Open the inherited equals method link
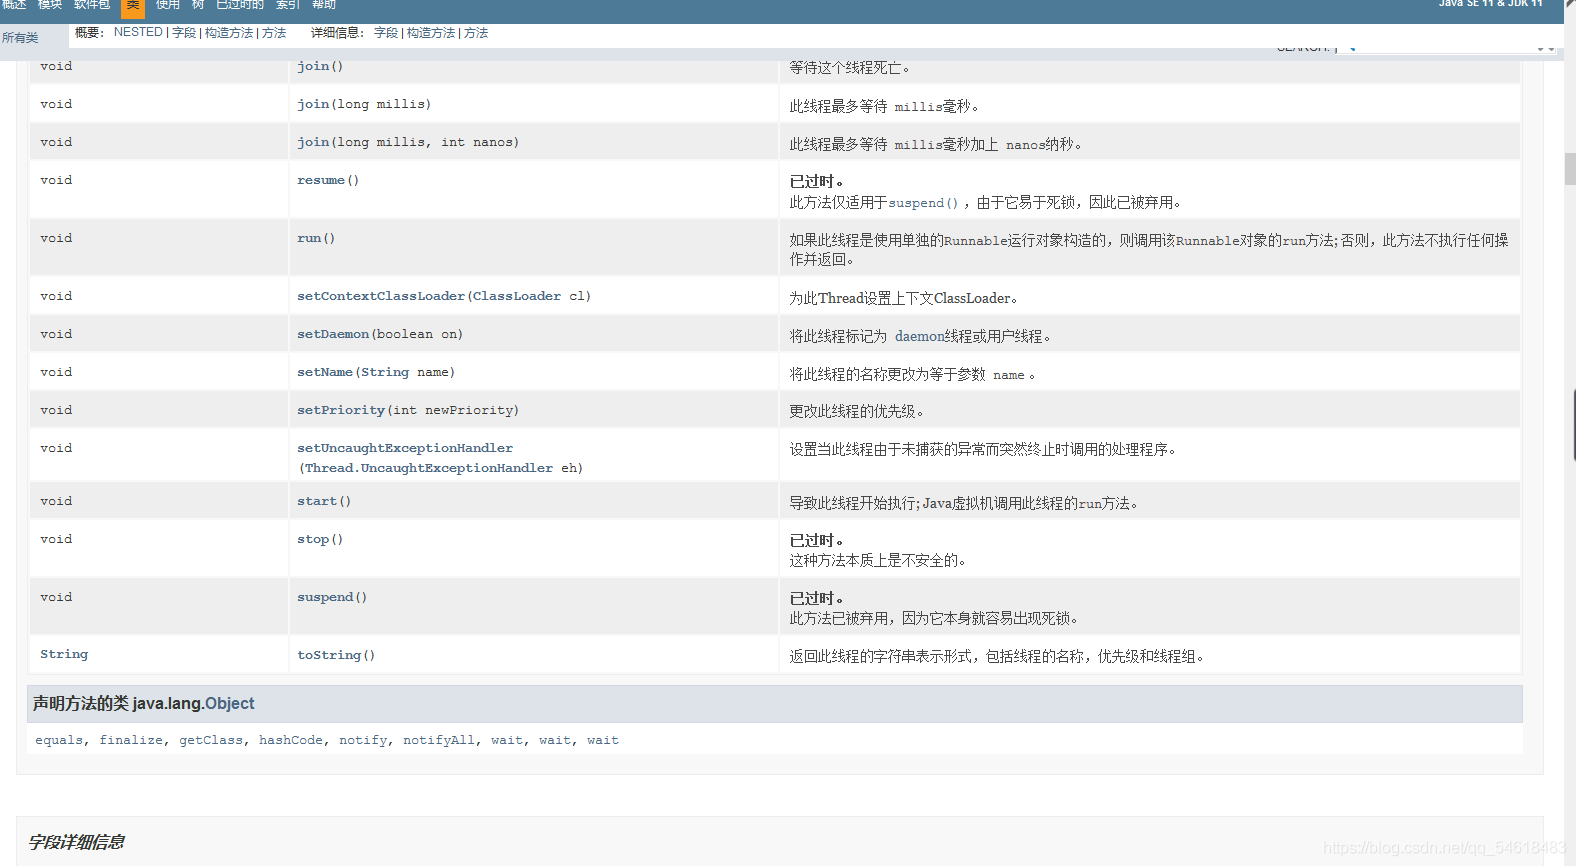 point(59,740)
